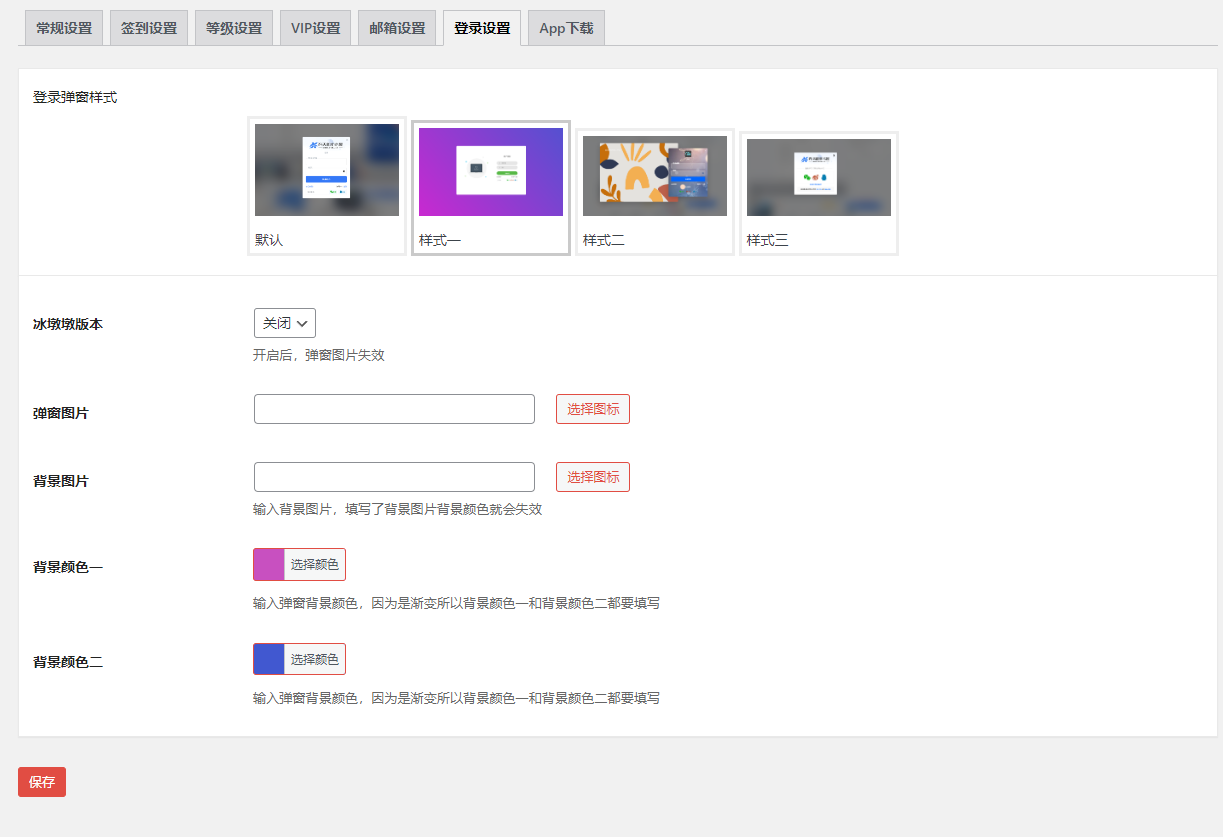The image size is (1223, 837).
Task: Switch to the VIP设置 tab
Action: click(315, 28)
